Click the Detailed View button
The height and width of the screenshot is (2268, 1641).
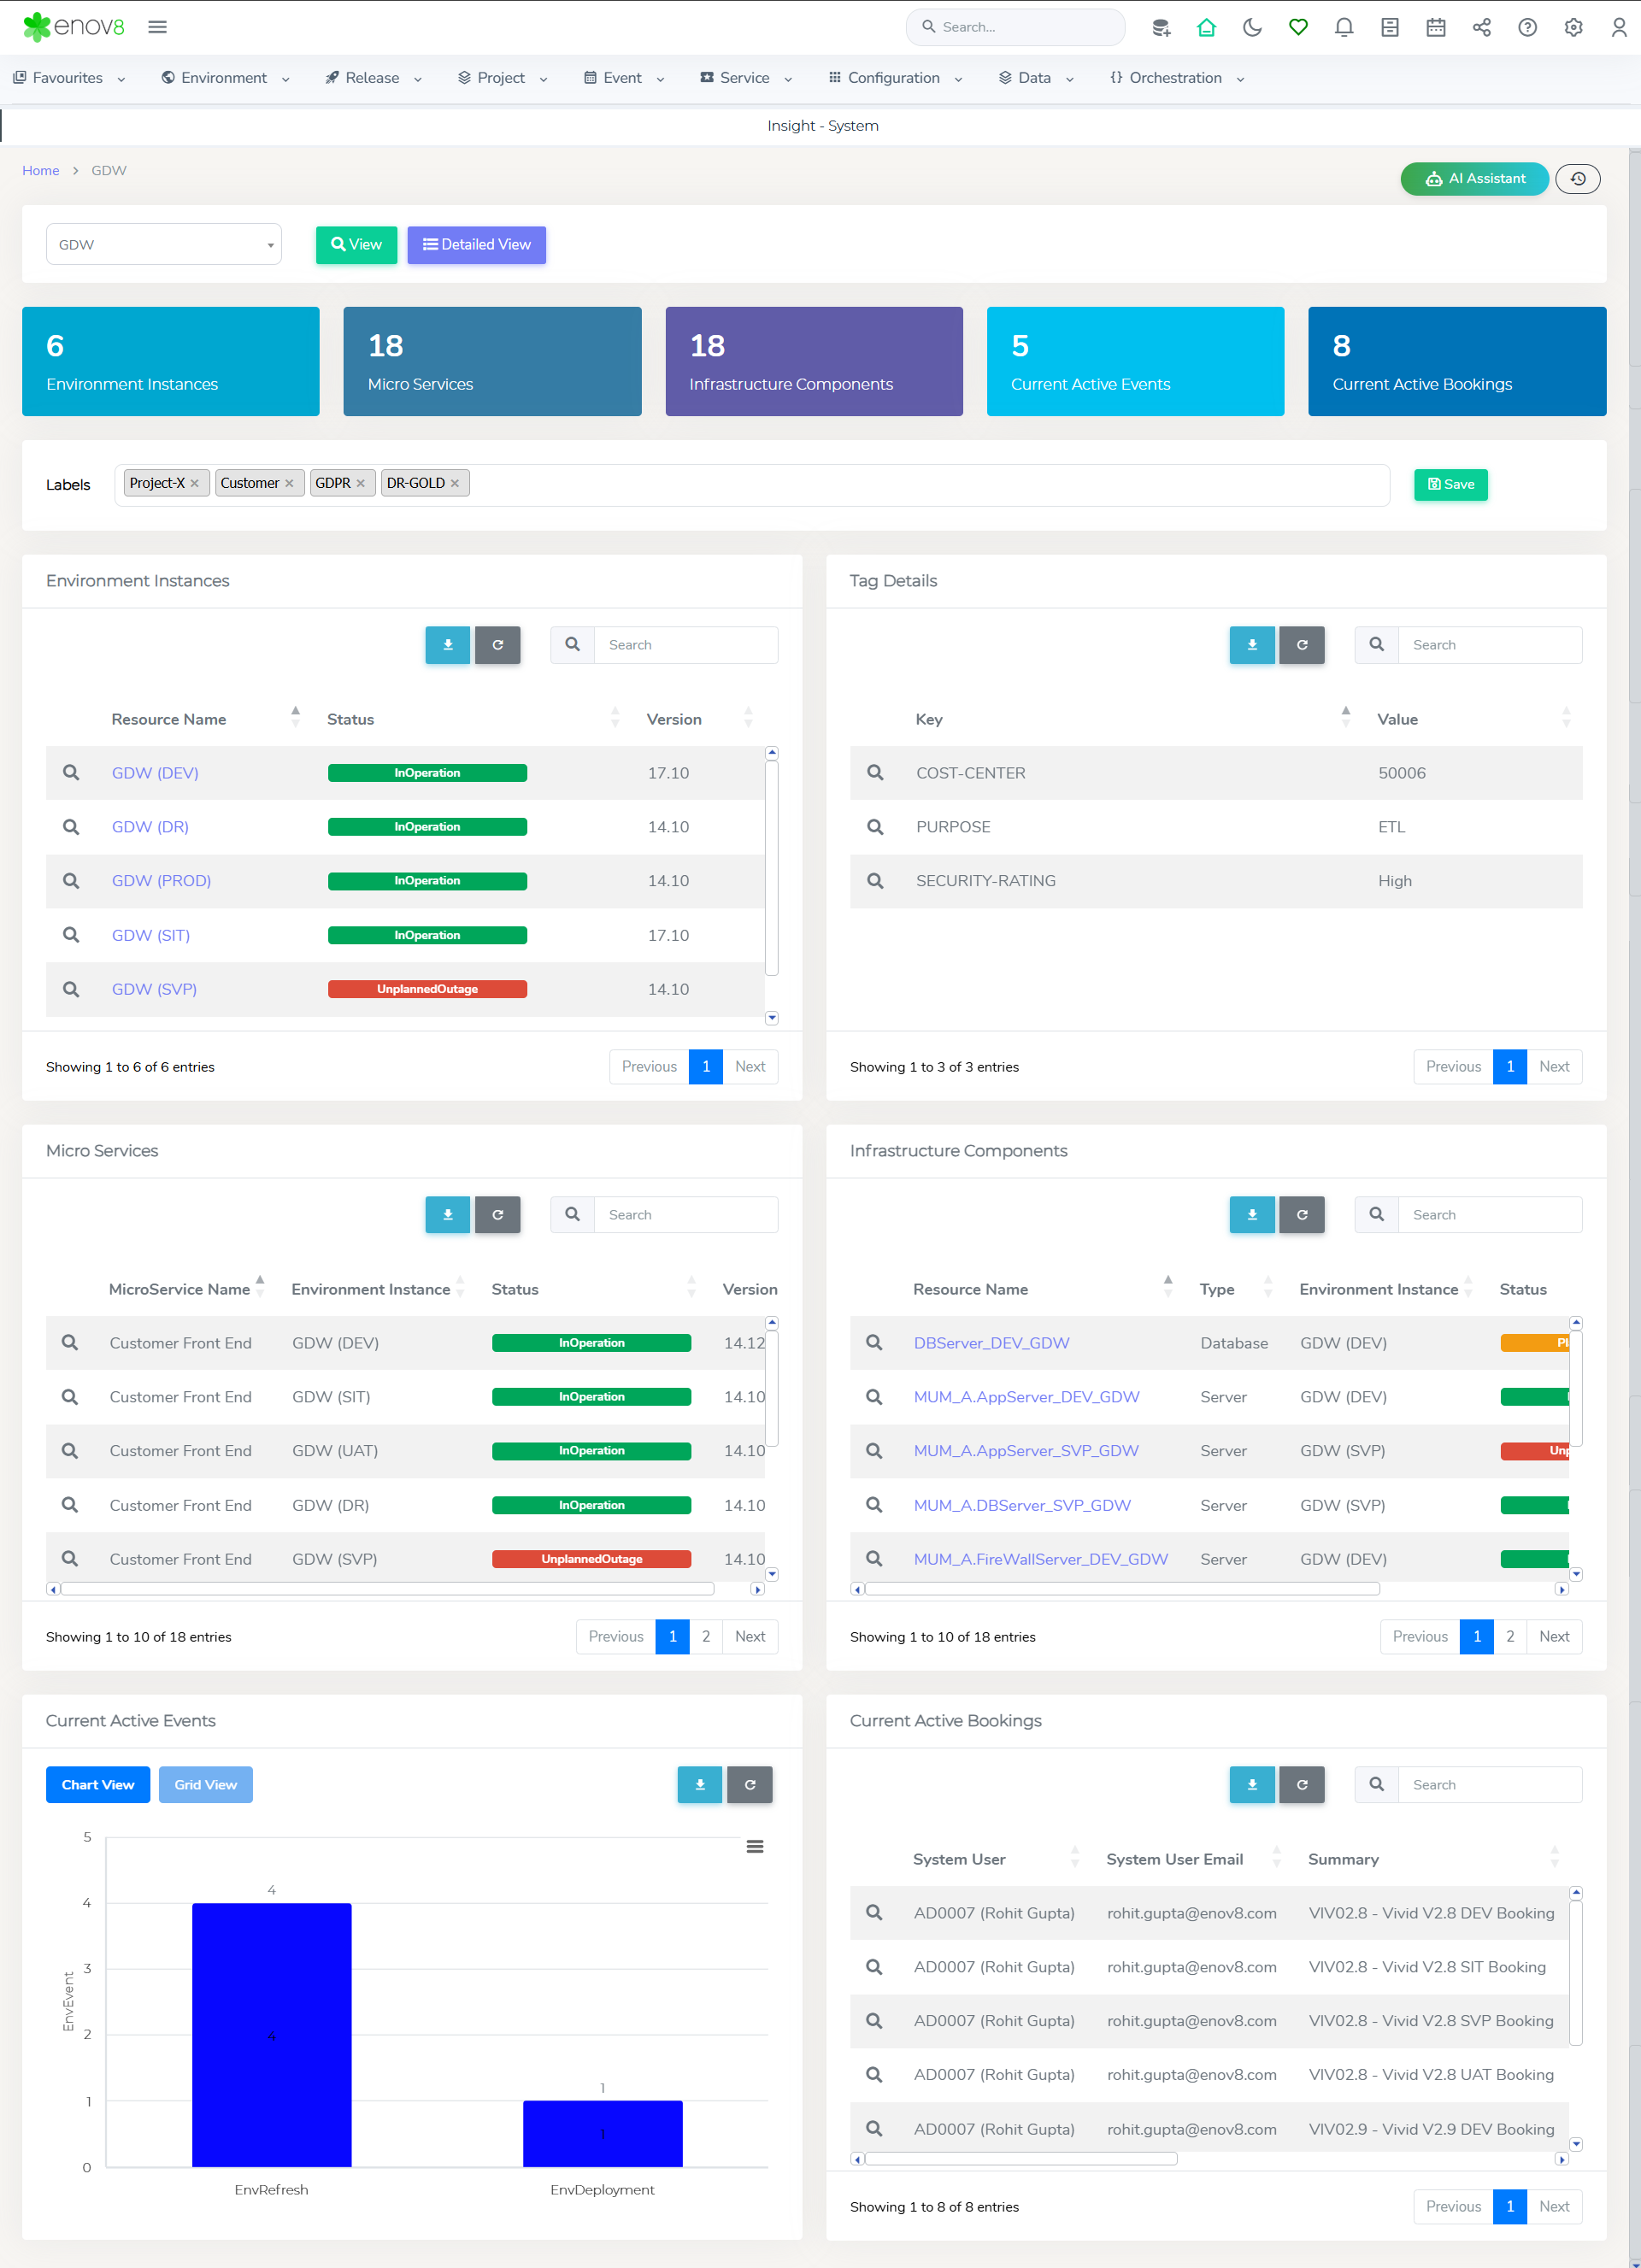pyautogui.click(x=476, y=245)
